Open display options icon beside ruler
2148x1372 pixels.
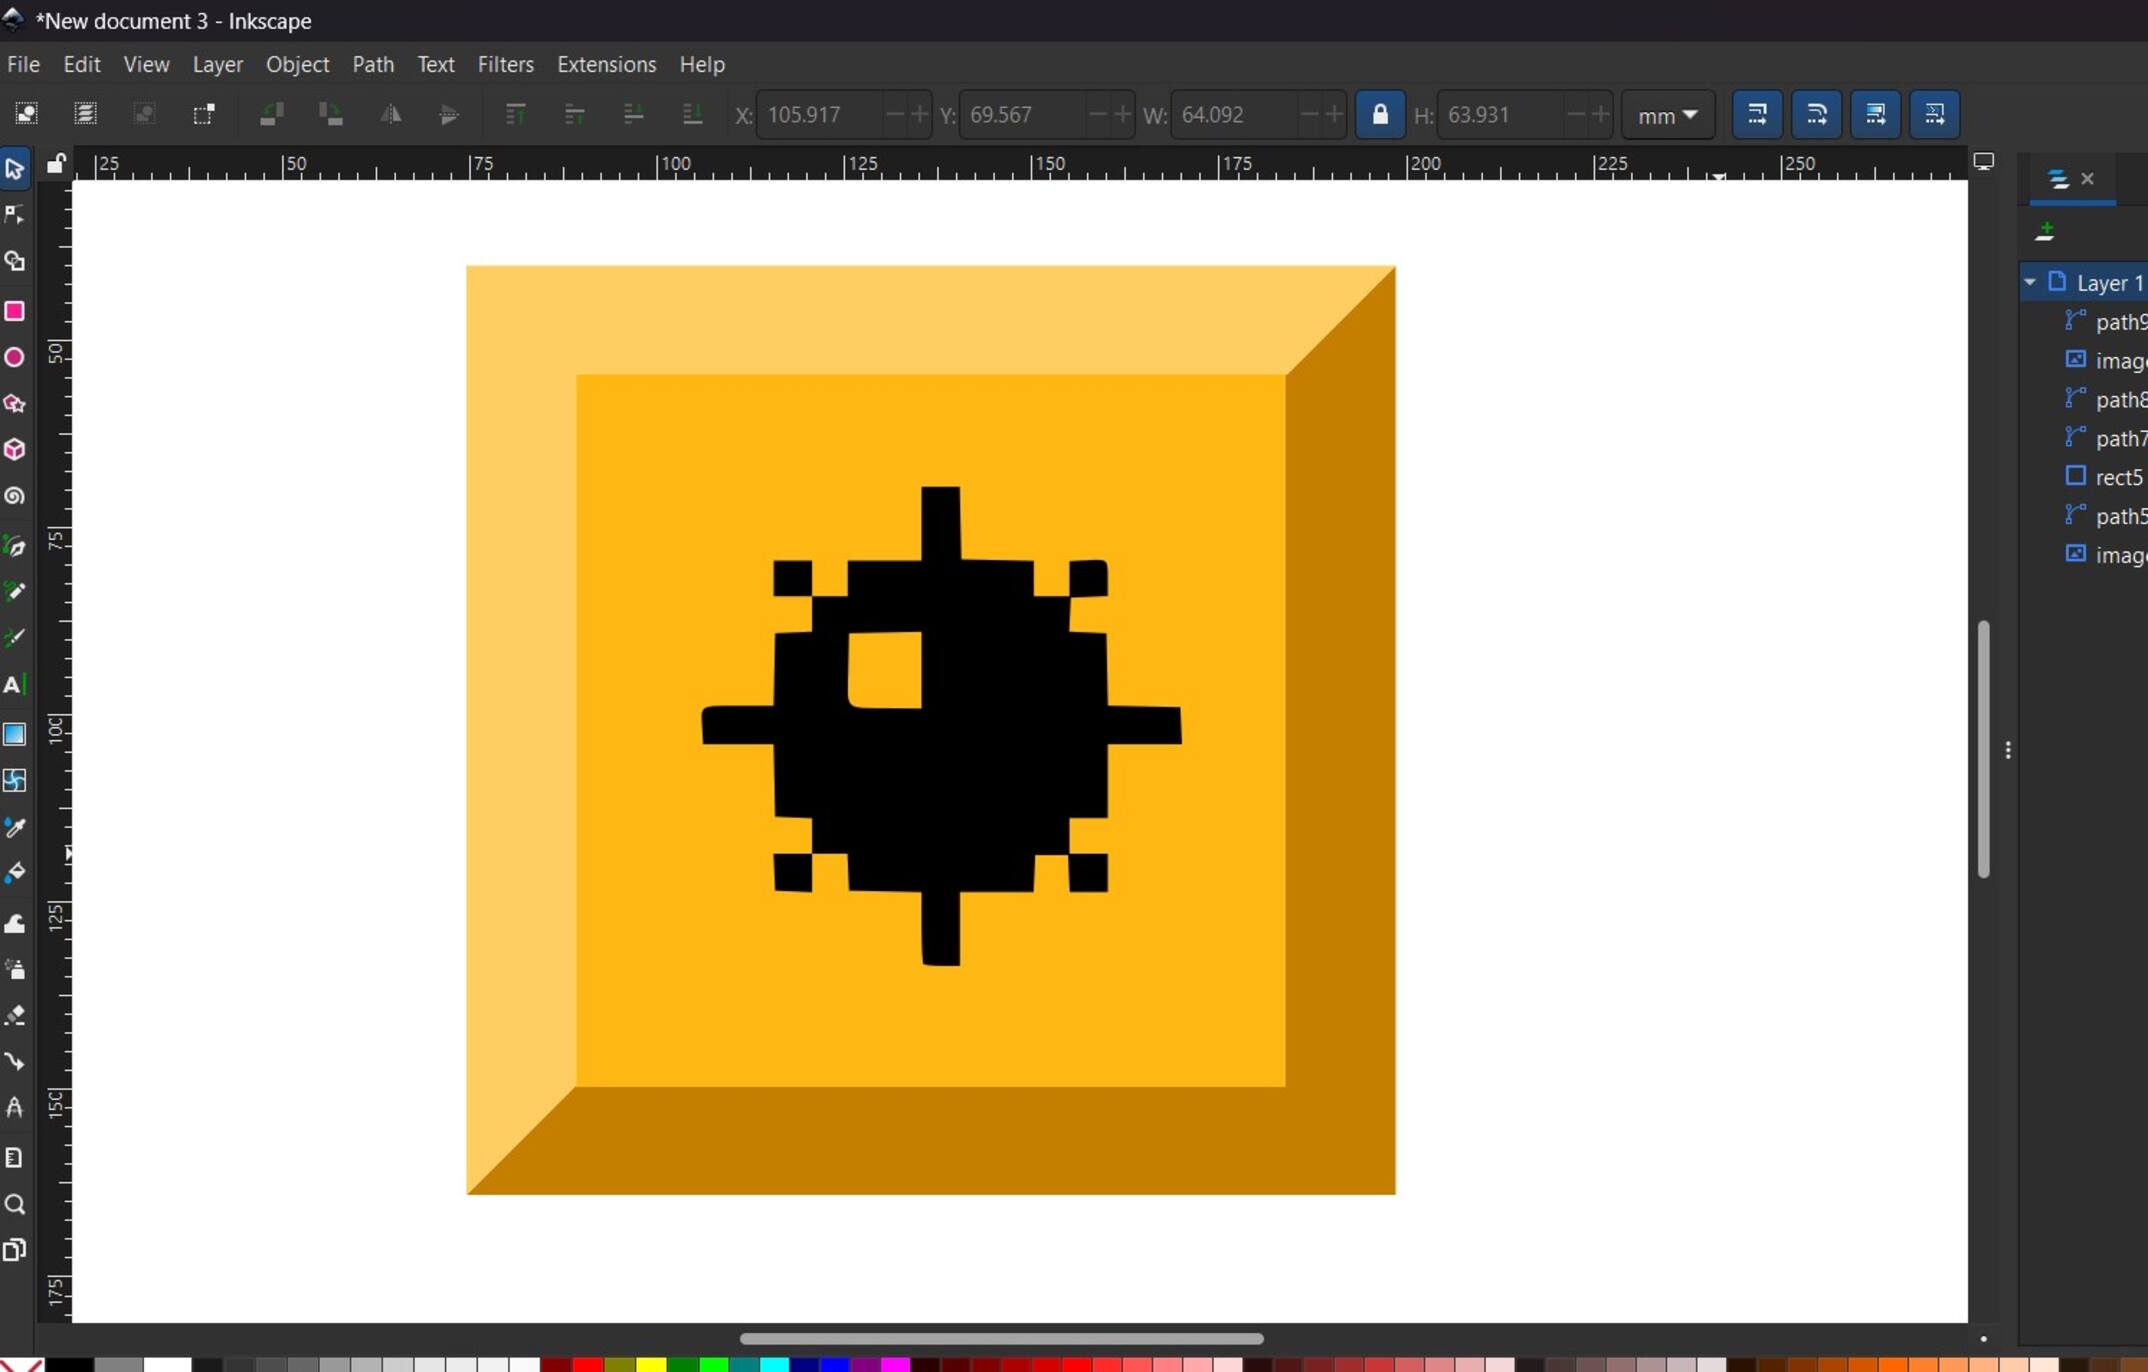tap(1984, 162)
